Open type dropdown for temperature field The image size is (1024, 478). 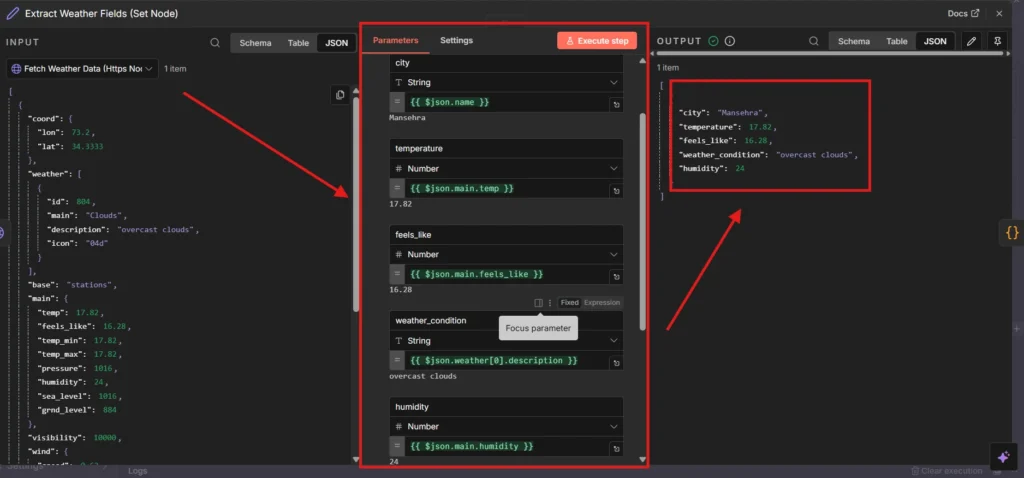click(x=506, y=168)
